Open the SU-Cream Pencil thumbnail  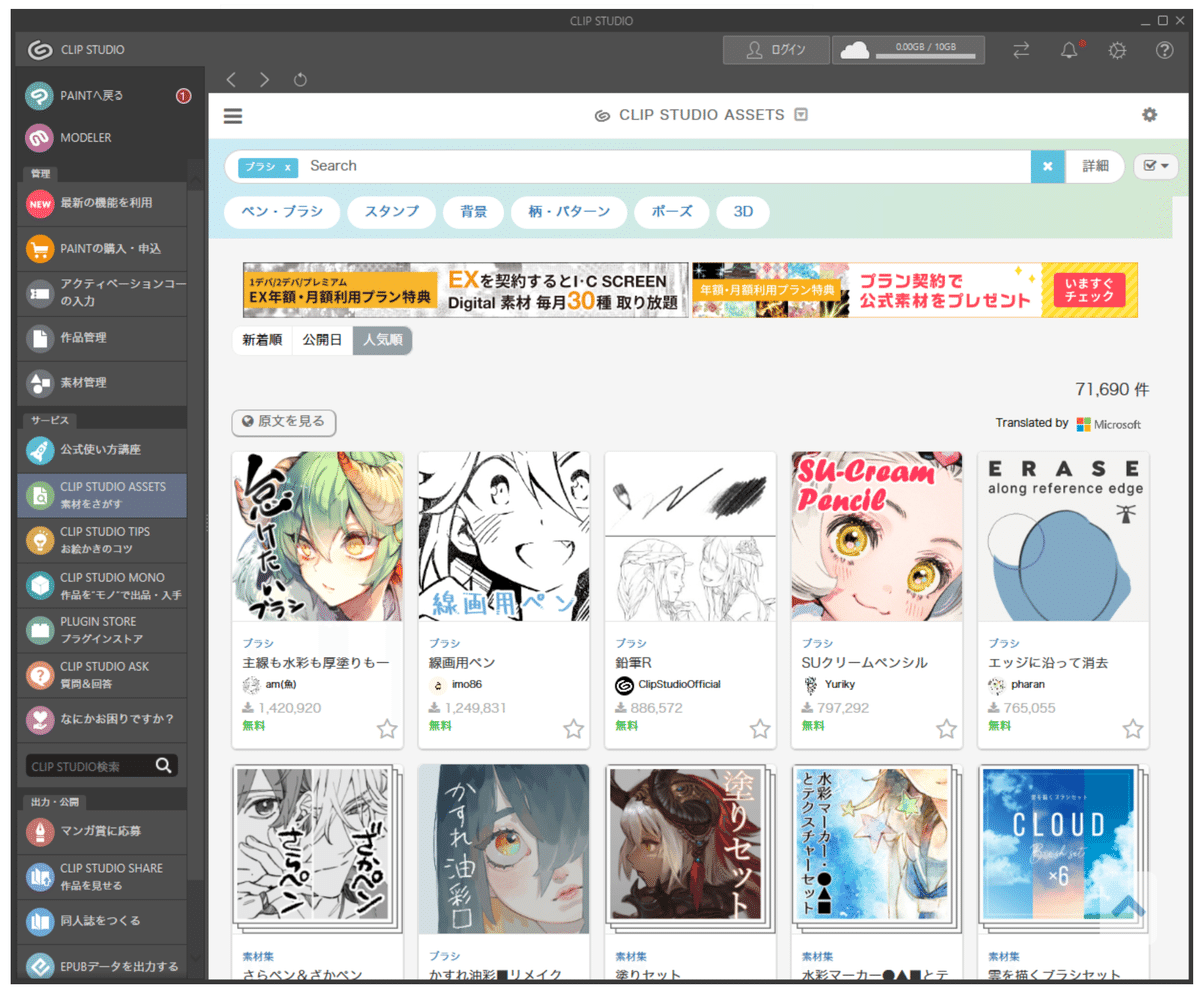(876, 537)
